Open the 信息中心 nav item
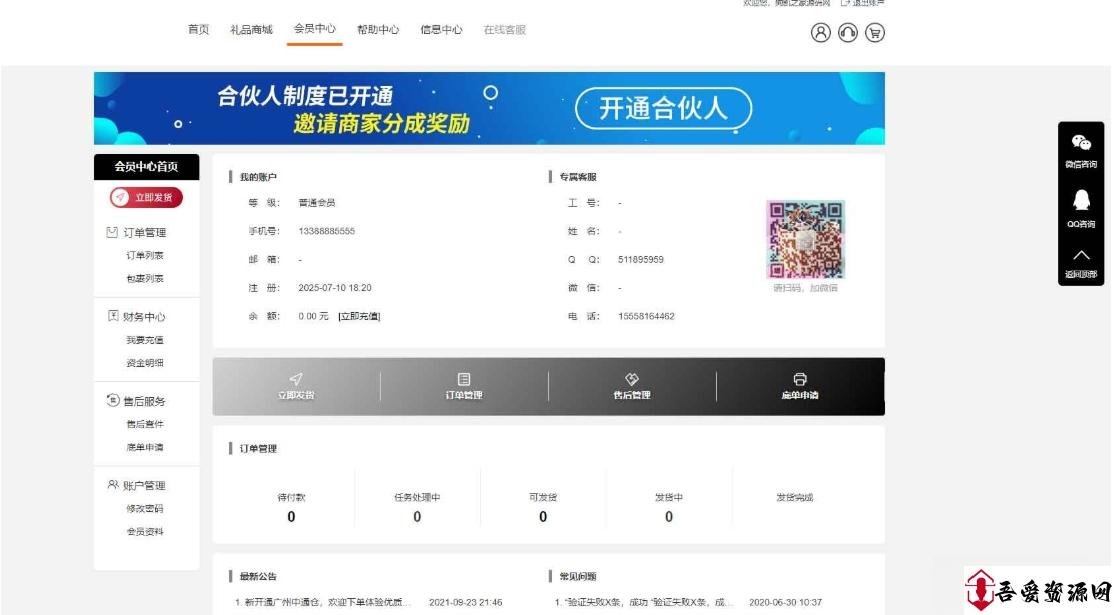The height and width of the screenshot is (615, 1114). coord(441,30)
